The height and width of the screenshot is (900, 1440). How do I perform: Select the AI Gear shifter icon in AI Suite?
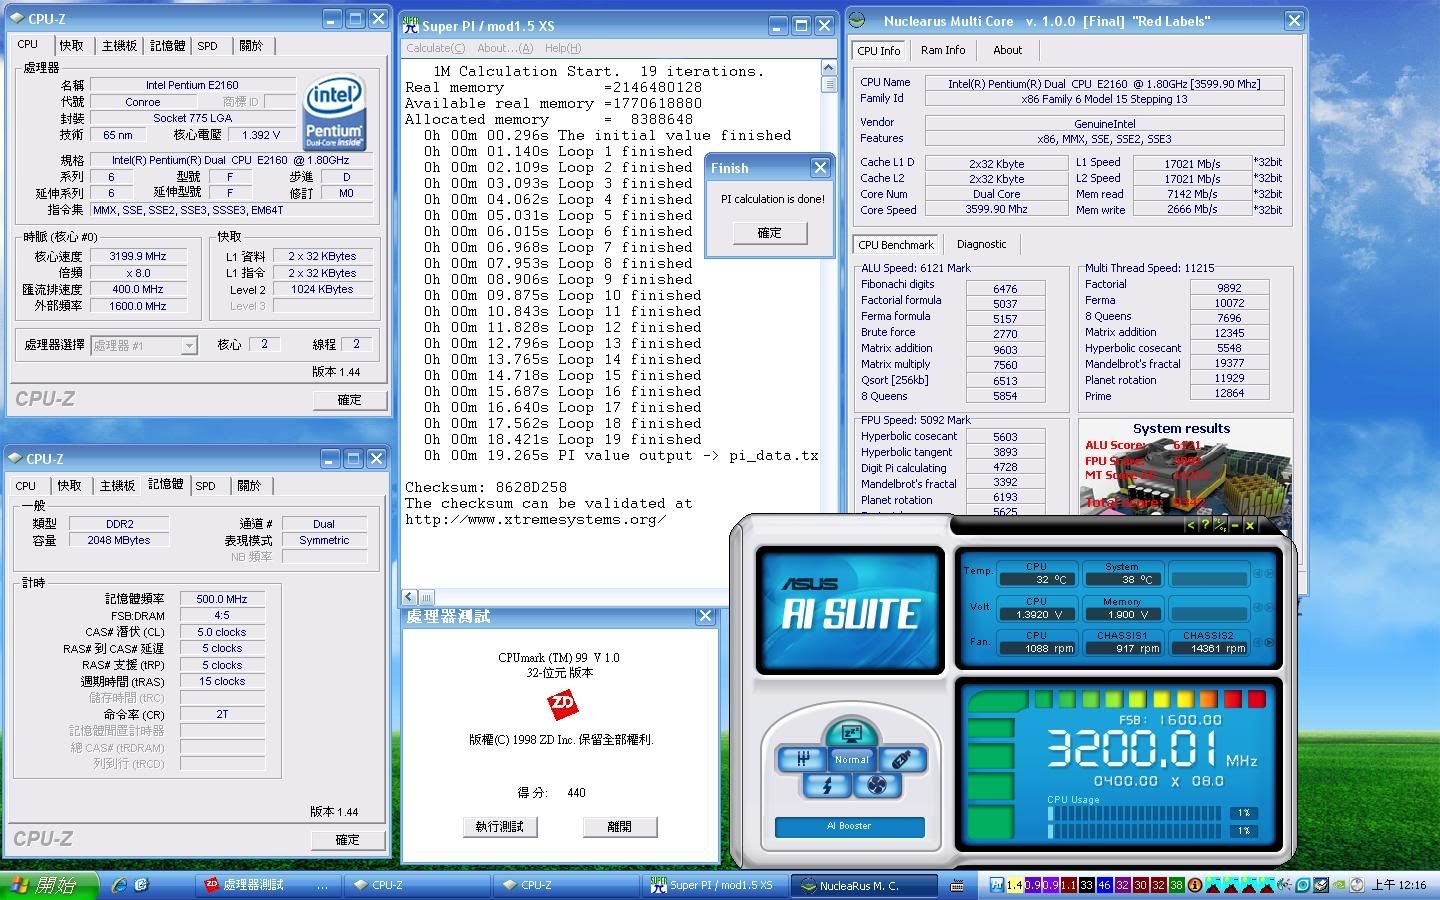tap(802, 759)
